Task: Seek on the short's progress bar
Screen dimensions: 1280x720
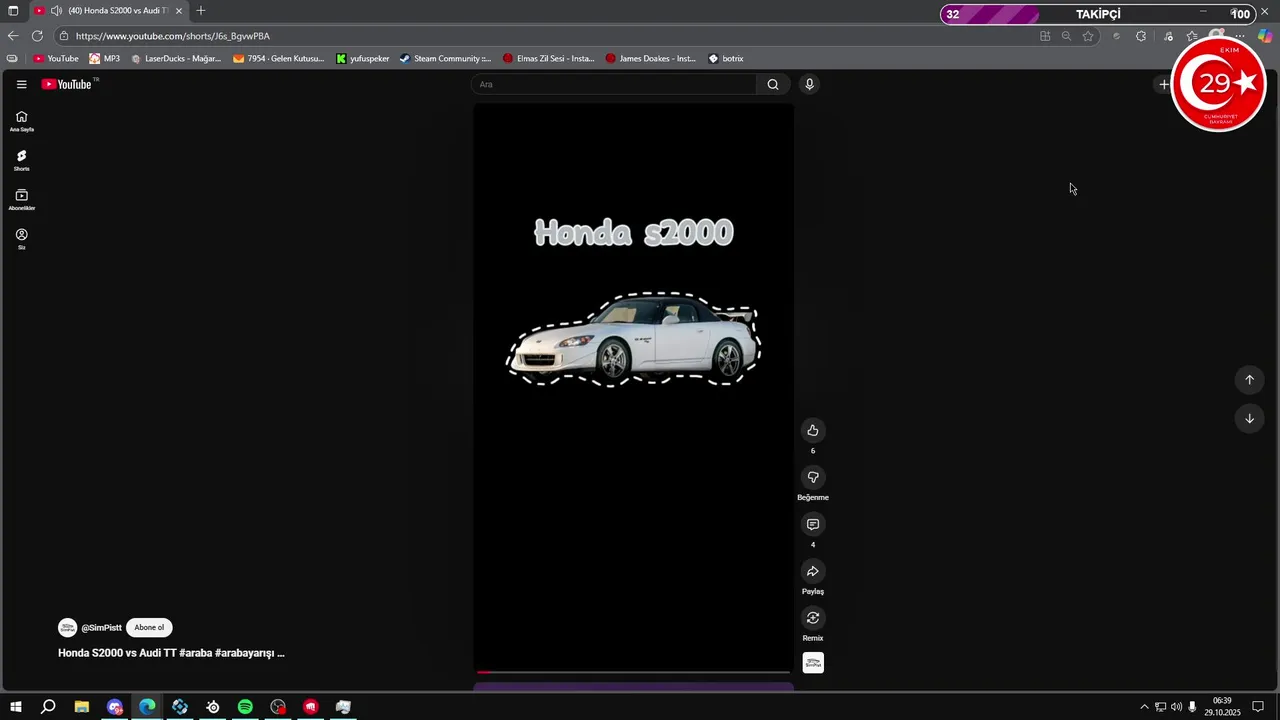Action: (633, 672)
